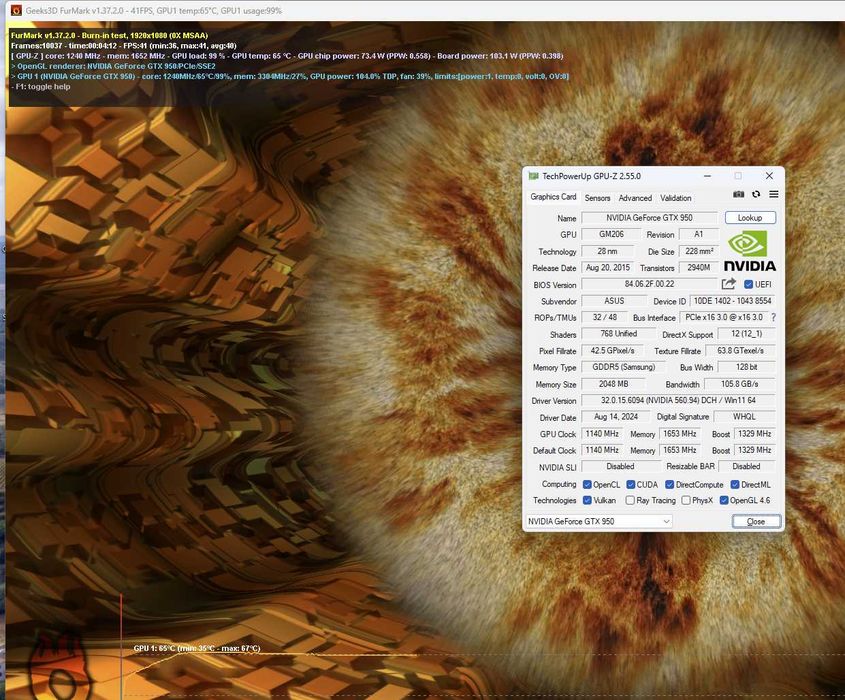Click the BIOS Version field 84.06.2F.00.22
Image resolution: width=845 pixels, height=700 pixels.
point(649,284)
